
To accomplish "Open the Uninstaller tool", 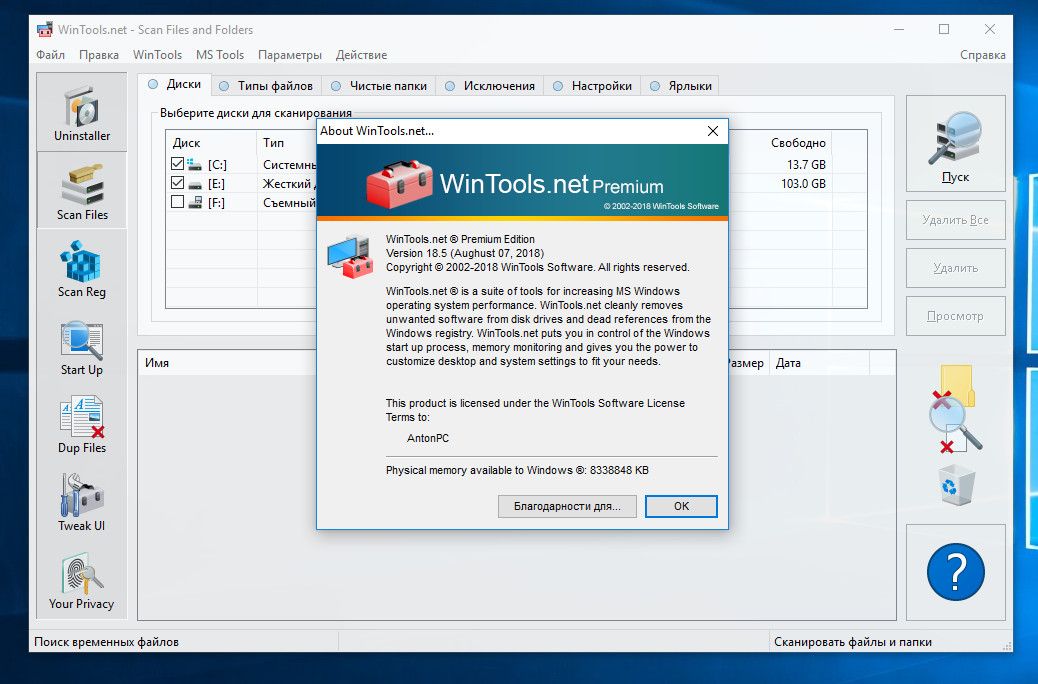I will (x=82, y=112).
